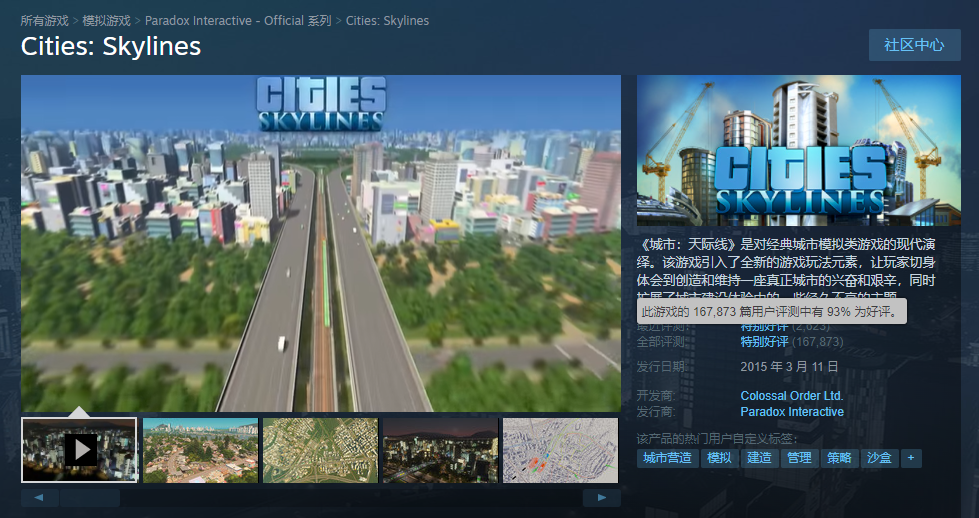Select the 模拟 tag

pyautogui.click(x=719, y=458)
